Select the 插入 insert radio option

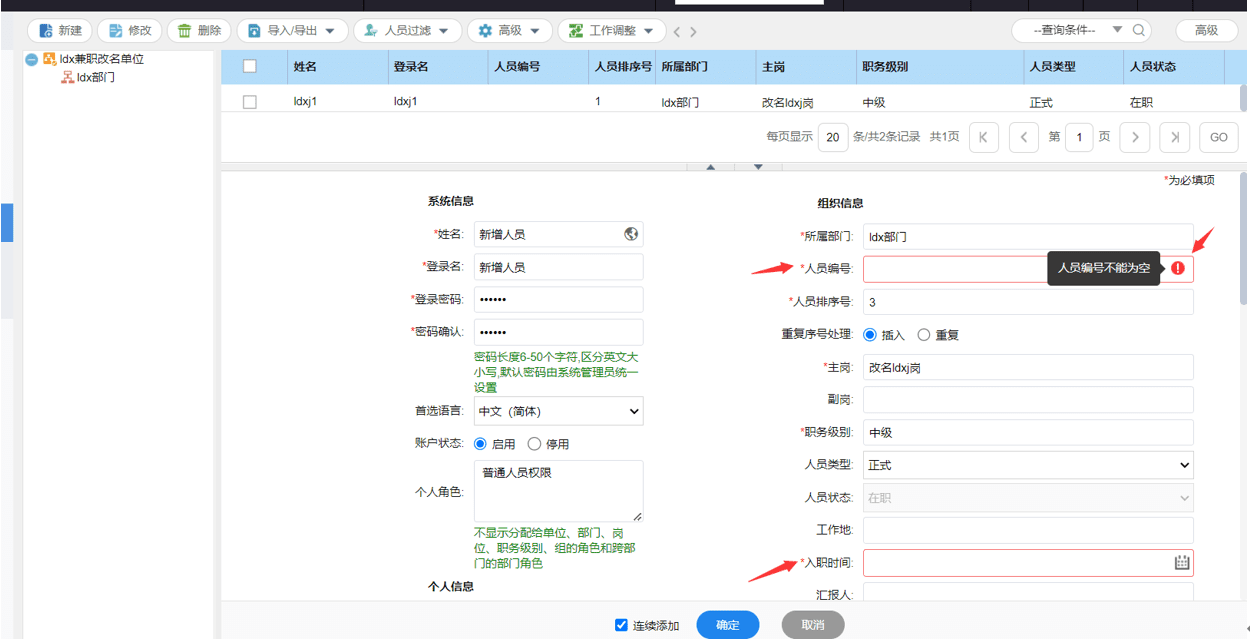tap(870, 335)
